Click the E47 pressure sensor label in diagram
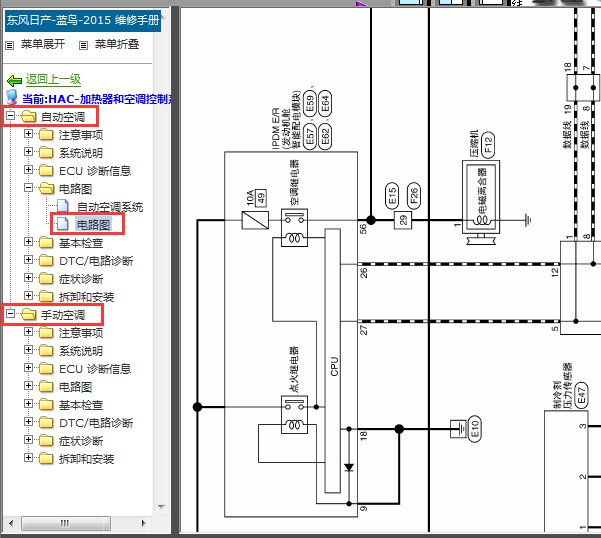The height and width of the screenshot is (538, 601). pos(581,395)
